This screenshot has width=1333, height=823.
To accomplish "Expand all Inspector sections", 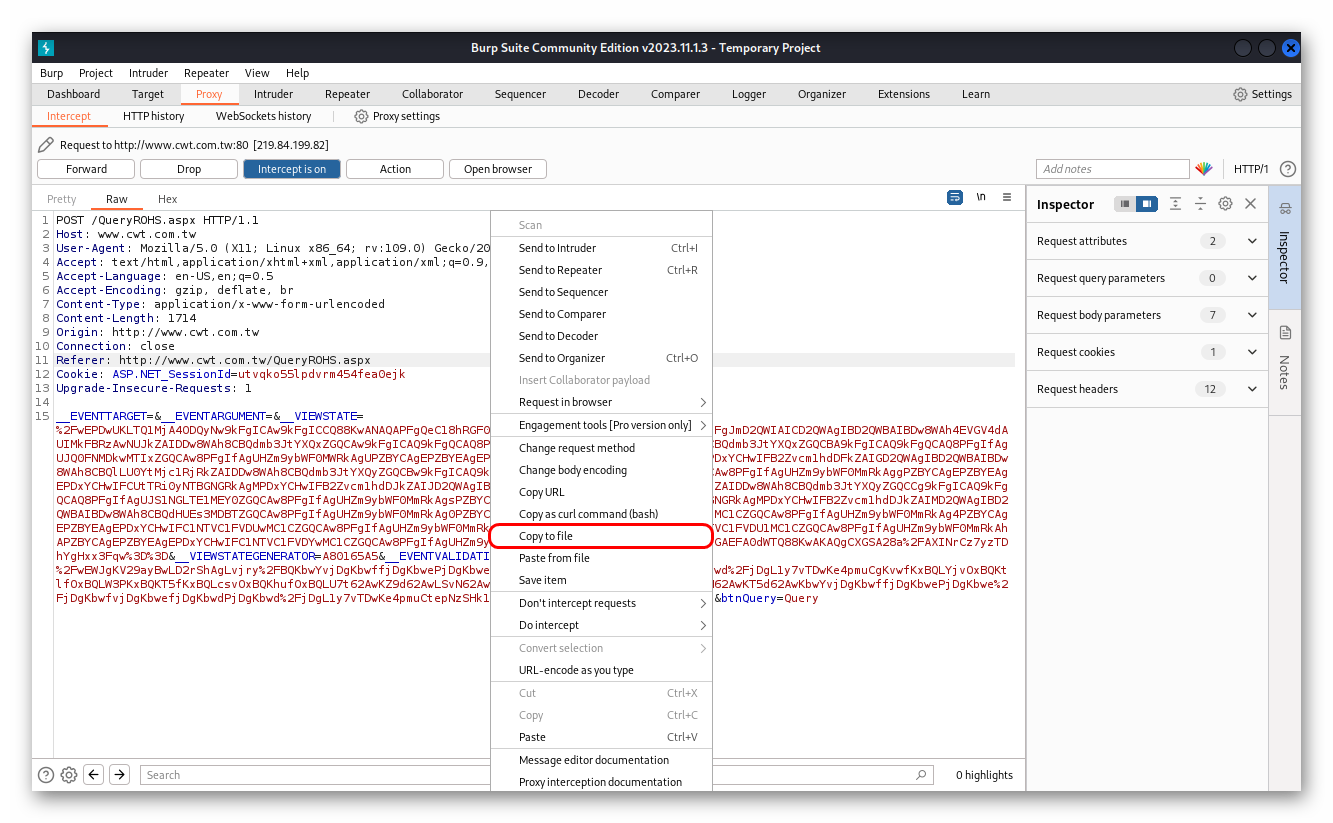I will (x=1175, y=204).
